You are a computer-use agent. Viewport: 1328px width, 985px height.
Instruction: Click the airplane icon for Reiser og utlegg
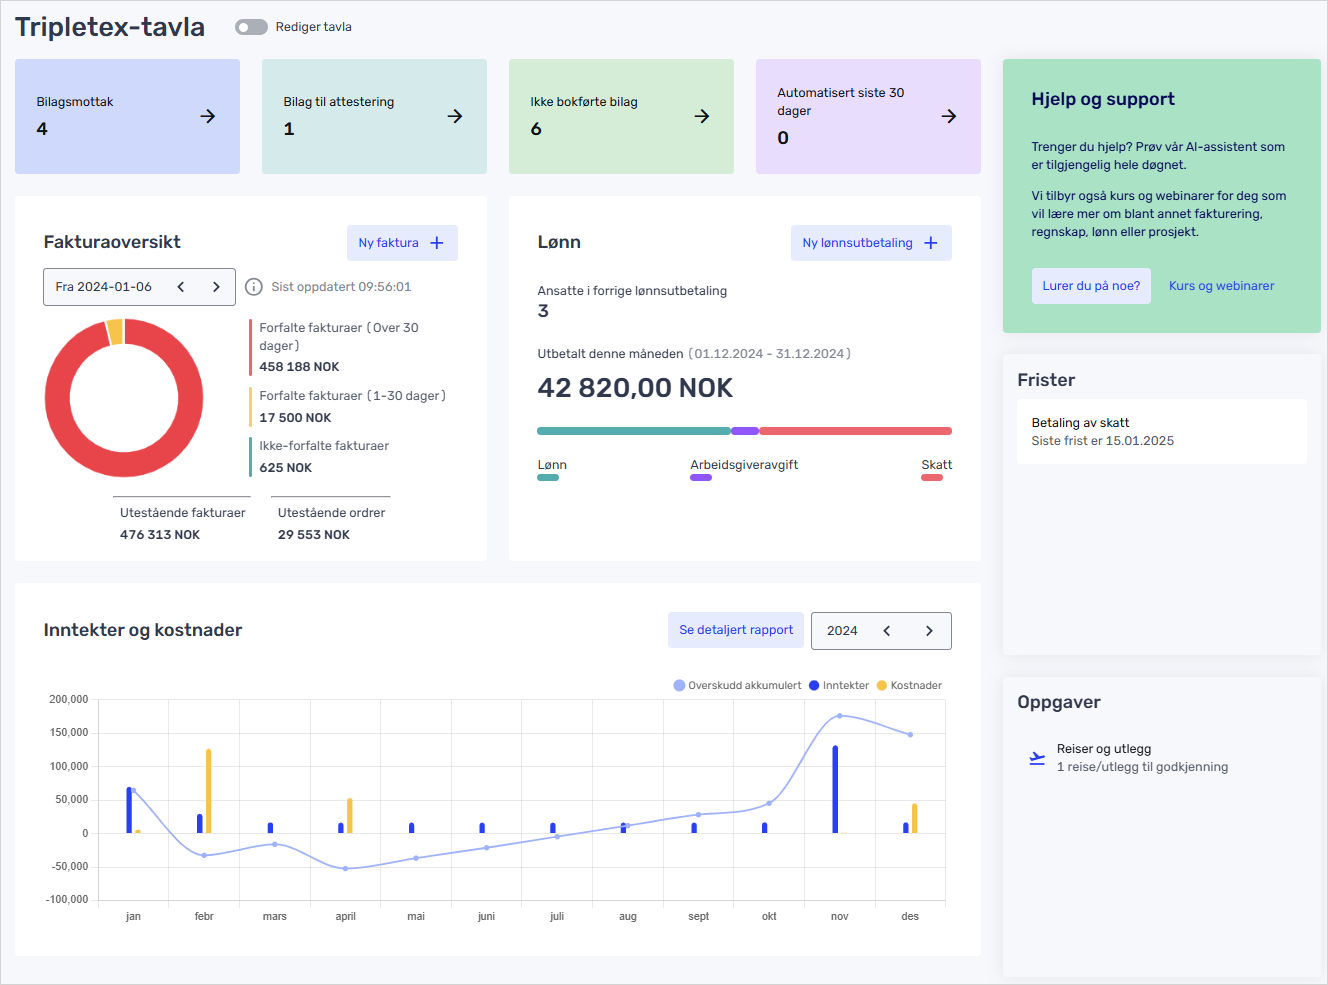pyautogui.click(x=1038, y=758)
